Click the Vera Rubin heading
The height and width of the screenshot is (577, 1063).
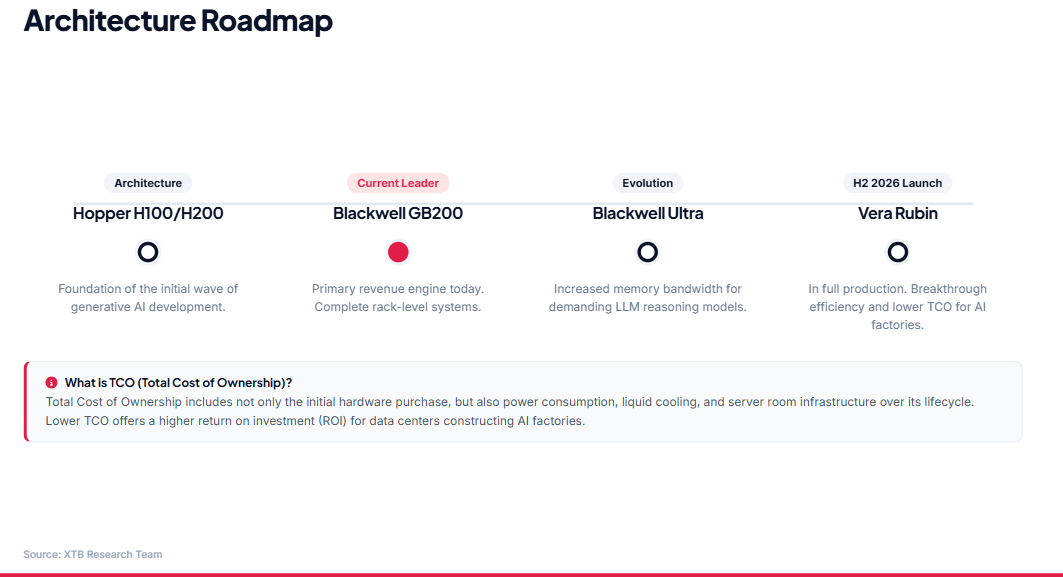[x=898, y=213]
